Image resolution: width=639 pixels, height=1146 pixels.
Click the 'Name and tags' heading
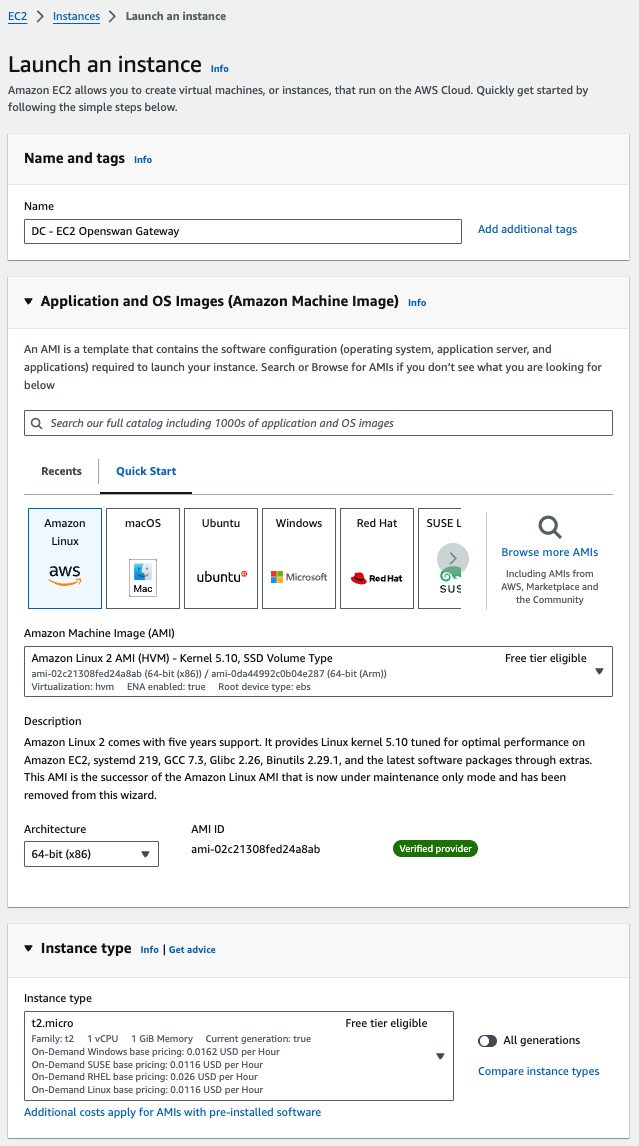click(x=75, y=159)
